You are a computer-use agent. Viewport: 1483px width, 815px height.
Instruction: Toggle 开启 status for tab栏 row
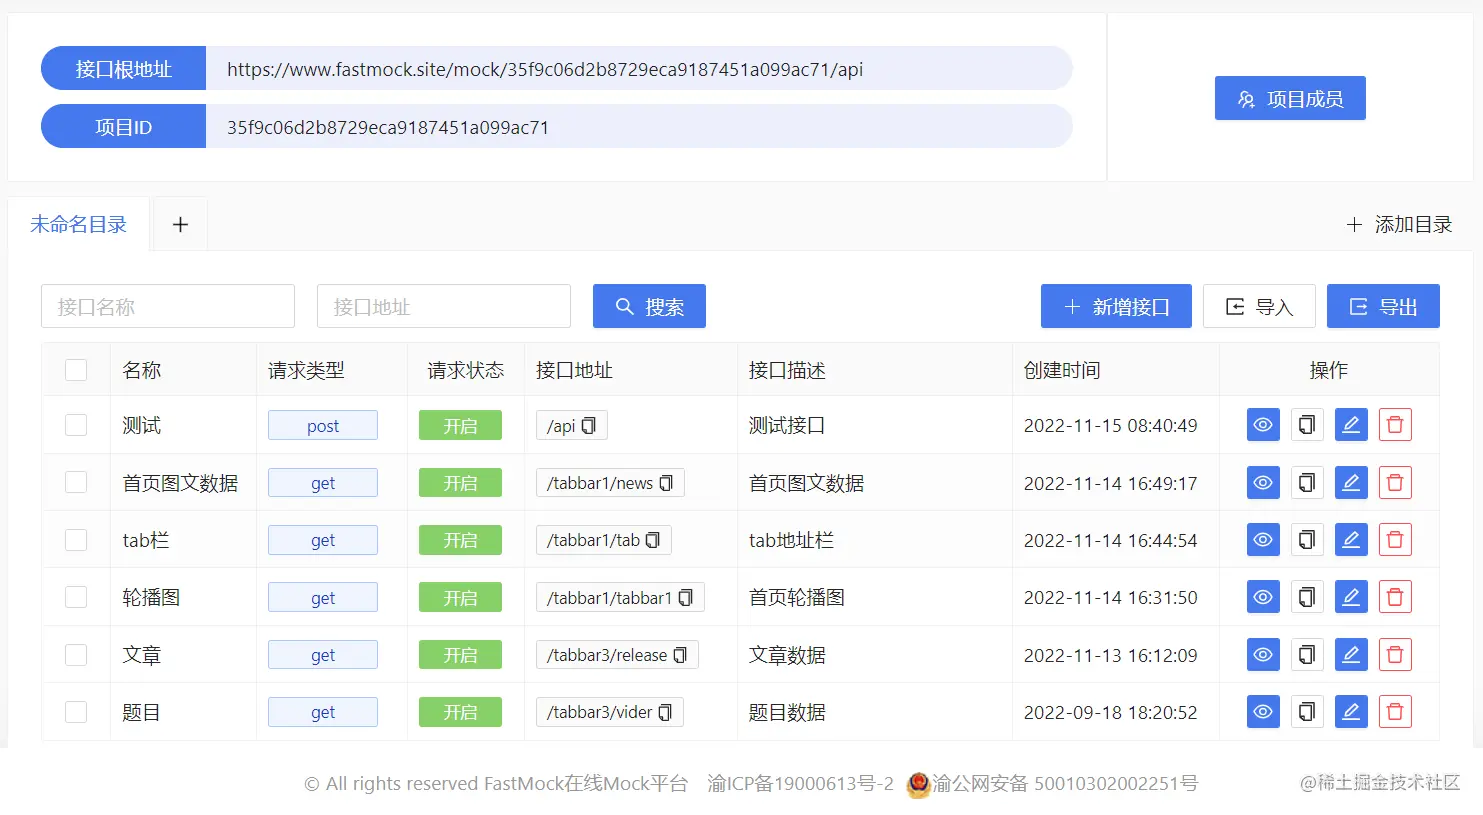click(460, 540)
